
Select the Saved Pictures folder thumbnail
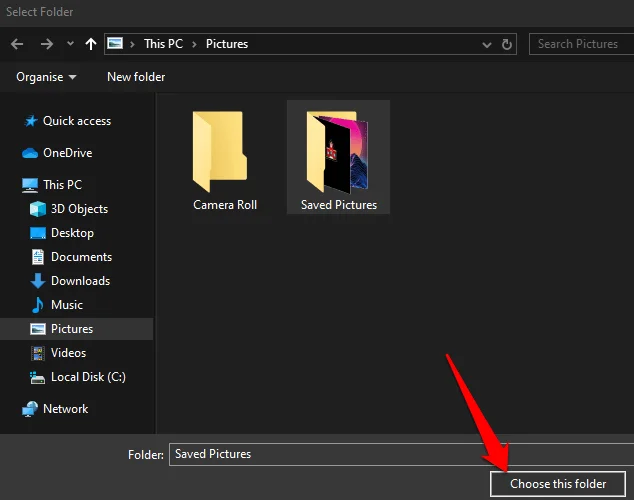(337, 152)
